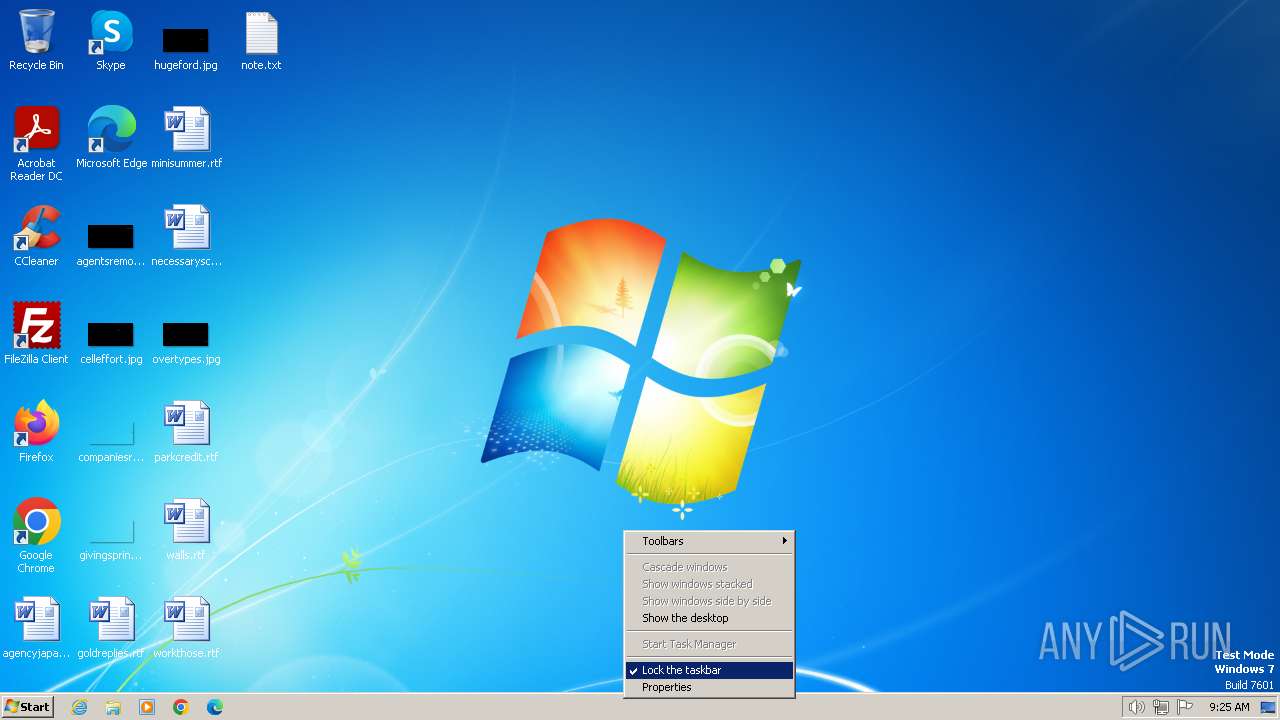
Task: Select the minisummer.rtf document icon
Action: (186, 138)
